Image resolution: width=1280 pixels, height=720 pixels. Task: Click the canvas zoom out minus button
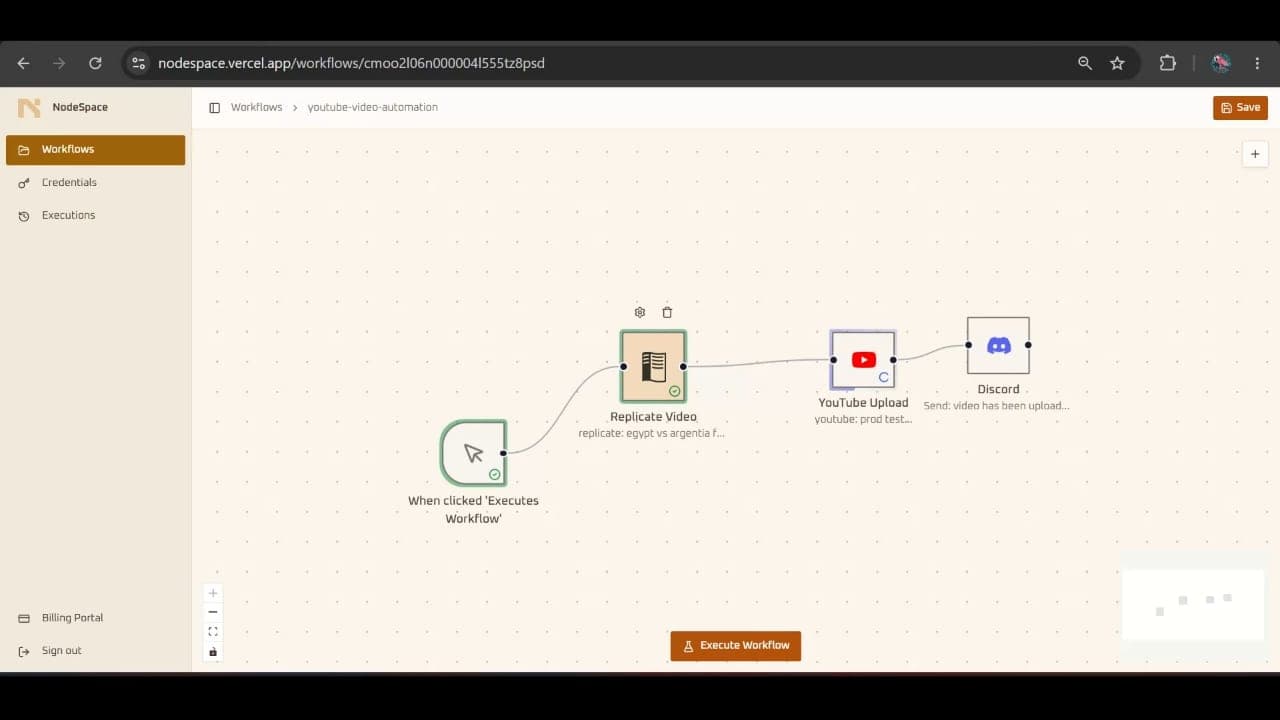tap(213, 612)
